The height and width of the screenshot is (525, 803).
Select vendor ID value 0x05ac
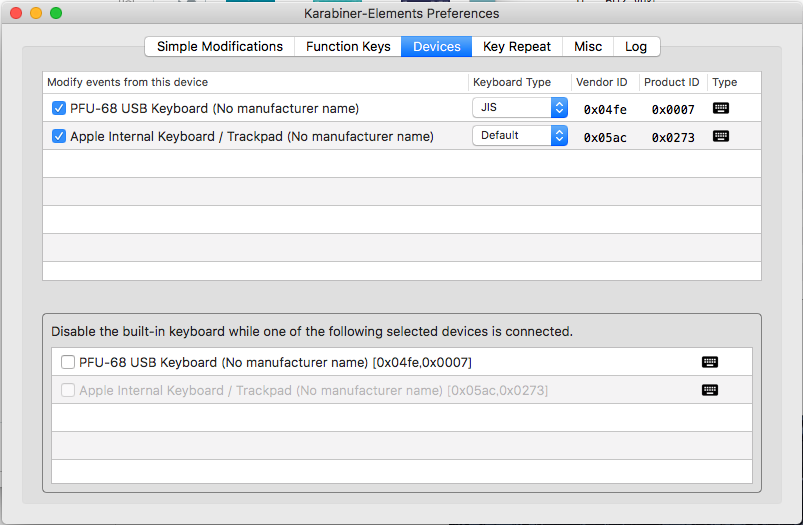pyautogui.click(x=605, y=138)
